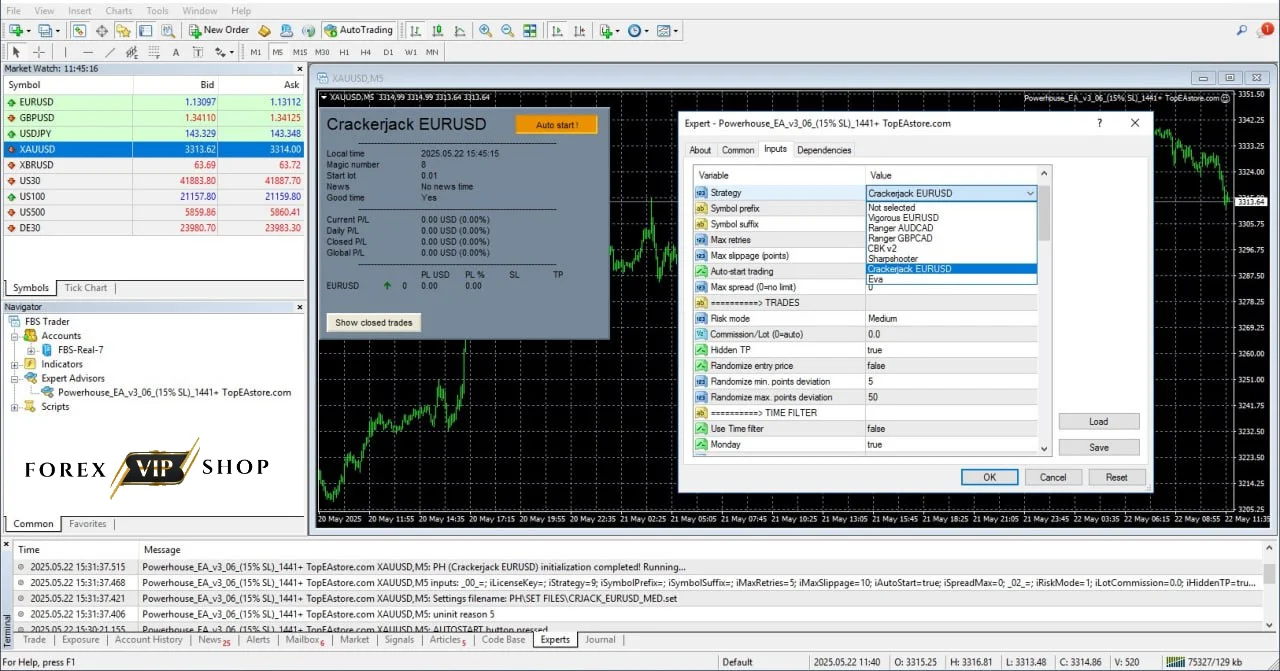
Task: Select the M30 timeframe button
Action: click(x=322, y=52)
